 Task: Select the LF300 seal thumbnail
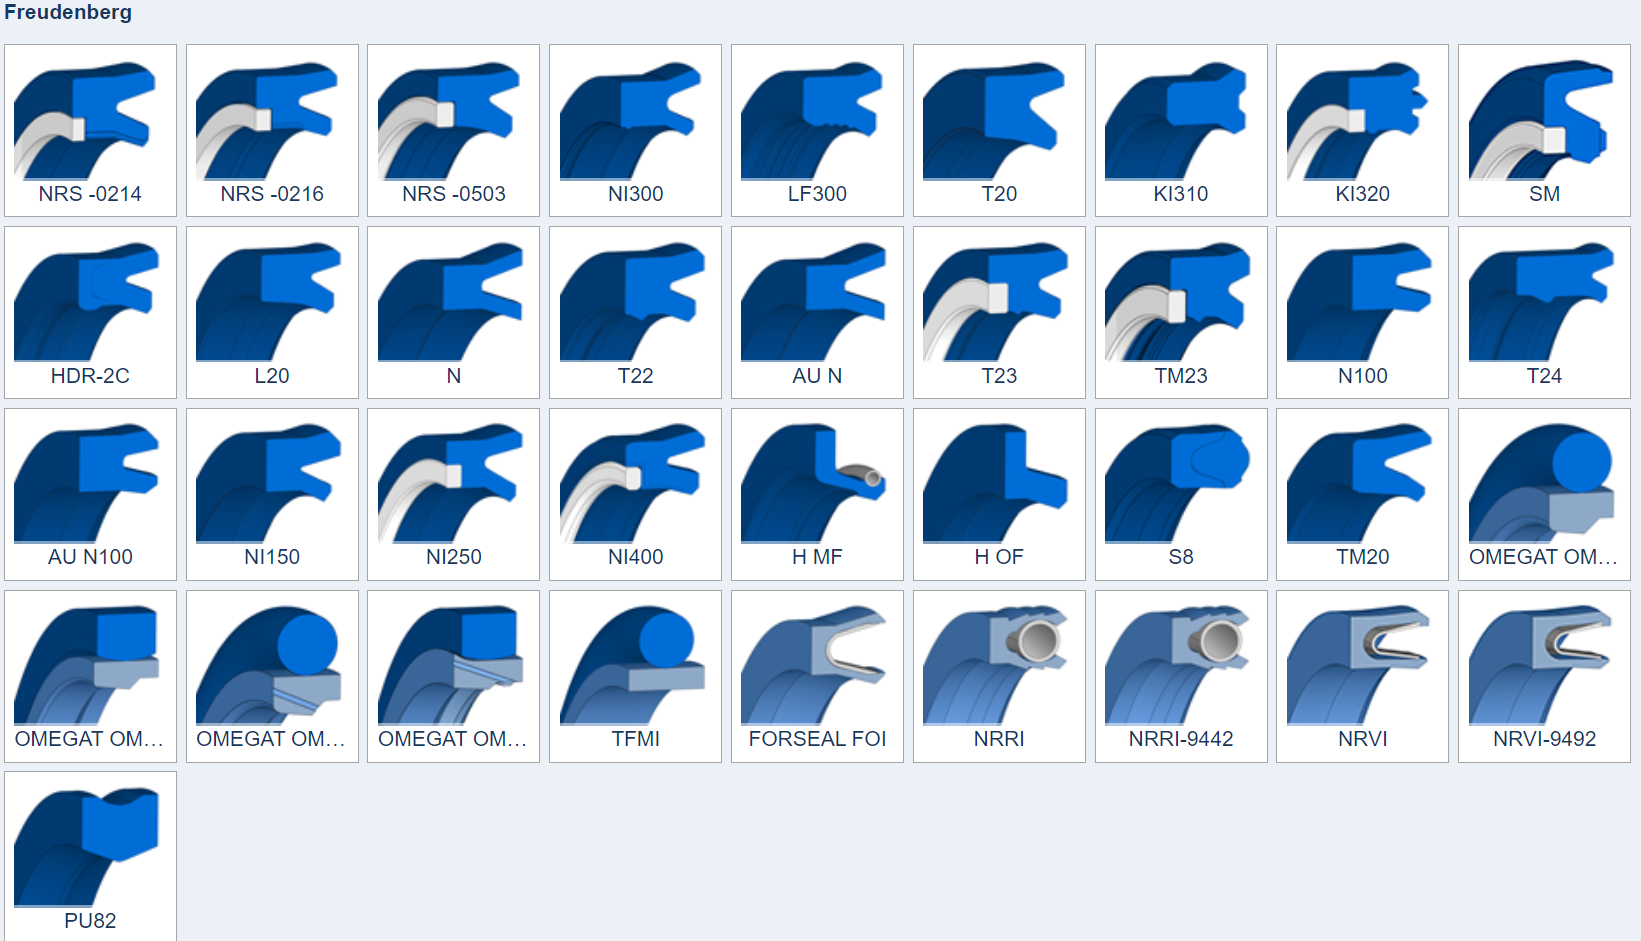(817, 130)
